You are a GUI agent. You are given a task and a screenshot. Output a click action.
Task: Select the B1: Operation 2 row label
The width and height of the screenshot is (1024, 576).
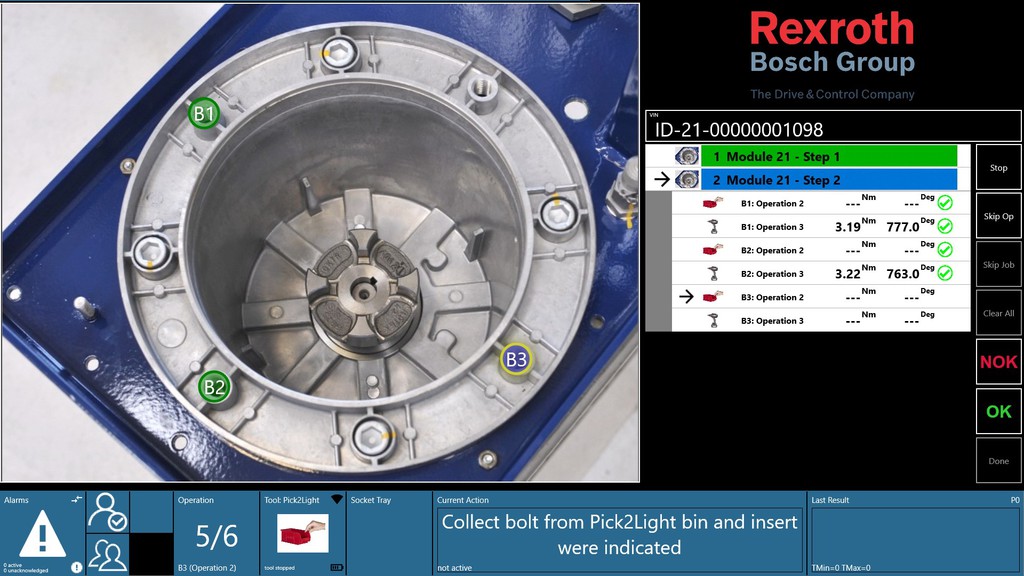pos(772,204)
